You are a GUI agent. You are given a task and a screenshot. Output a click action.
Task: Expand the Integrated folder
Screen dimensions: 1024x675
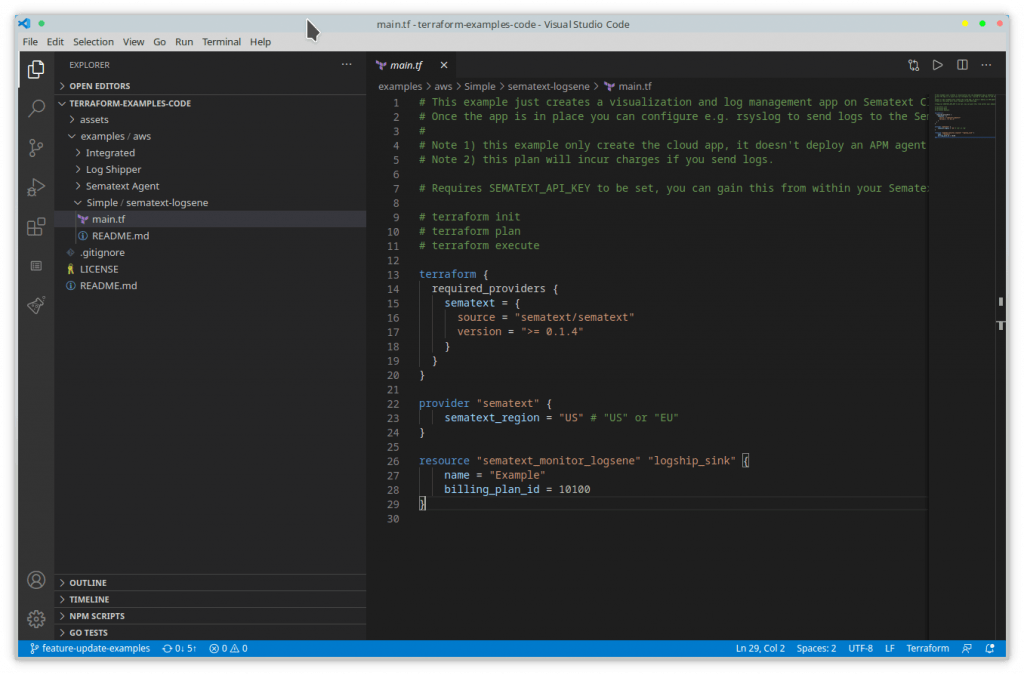110,153
